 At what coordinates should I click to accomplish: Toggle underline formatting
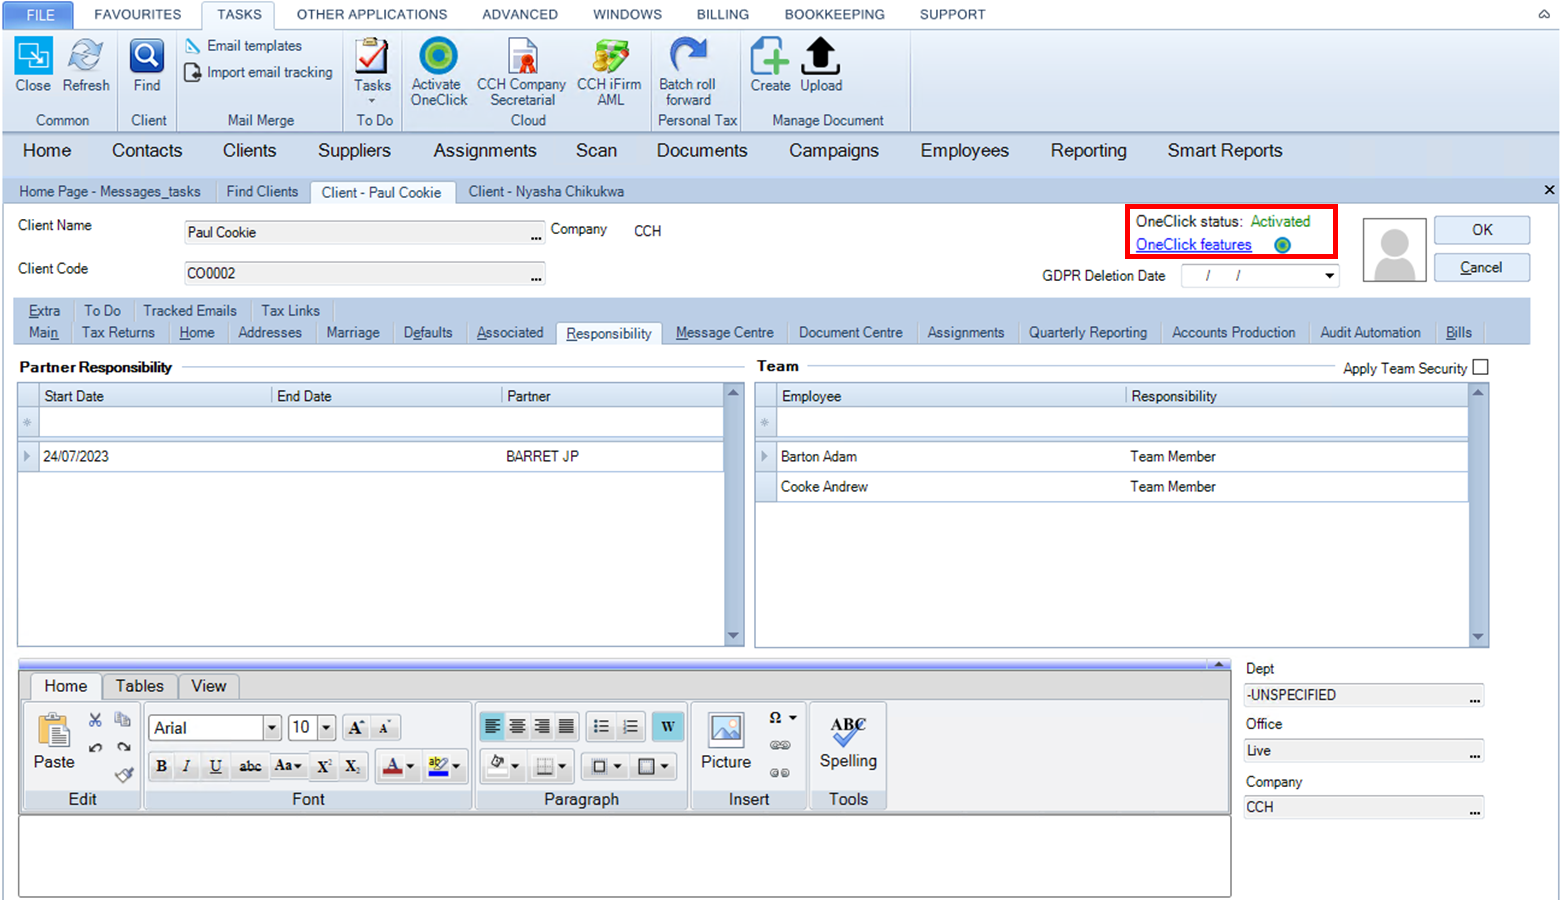click(x=215, y=766)
